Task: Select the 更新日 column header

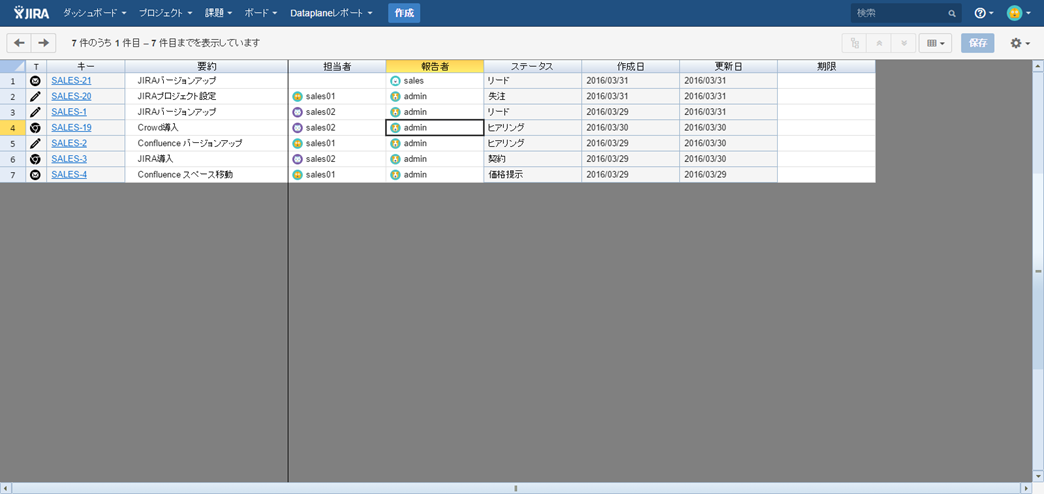Action: point(728,66)
